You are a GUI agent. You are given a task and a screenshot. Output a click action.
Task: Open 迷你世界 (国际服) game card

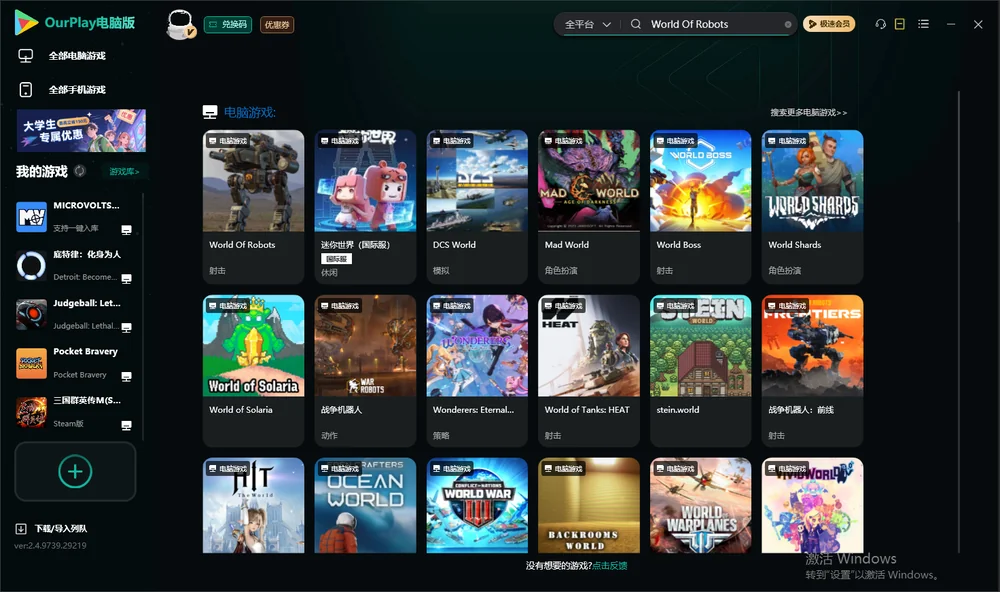(365, 207)
